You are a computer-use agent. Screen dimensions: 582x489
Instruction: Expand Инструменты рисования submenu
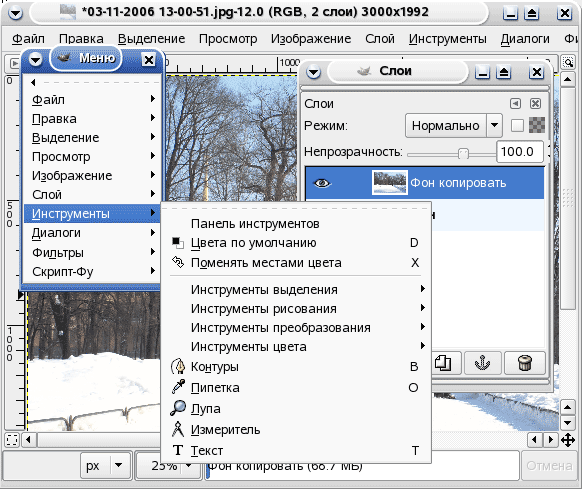(x=296, y=309)
